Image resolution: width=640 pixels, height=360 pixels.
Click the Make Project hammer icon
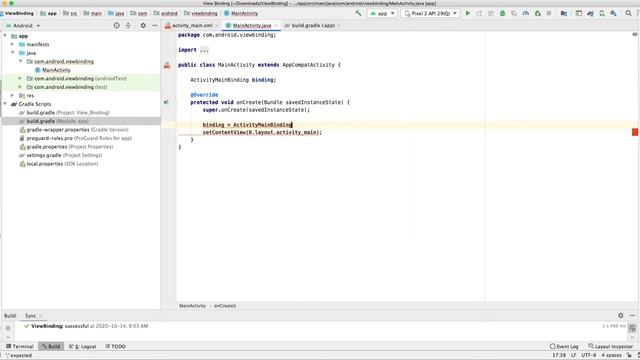click(358, 13)
